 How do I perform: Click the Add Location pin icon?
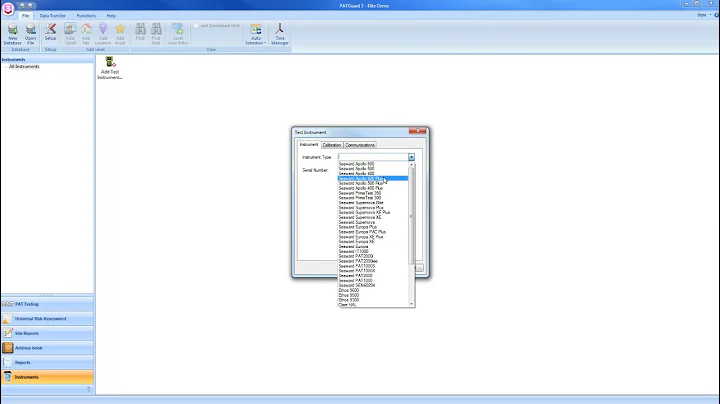[x=103, y=34]
